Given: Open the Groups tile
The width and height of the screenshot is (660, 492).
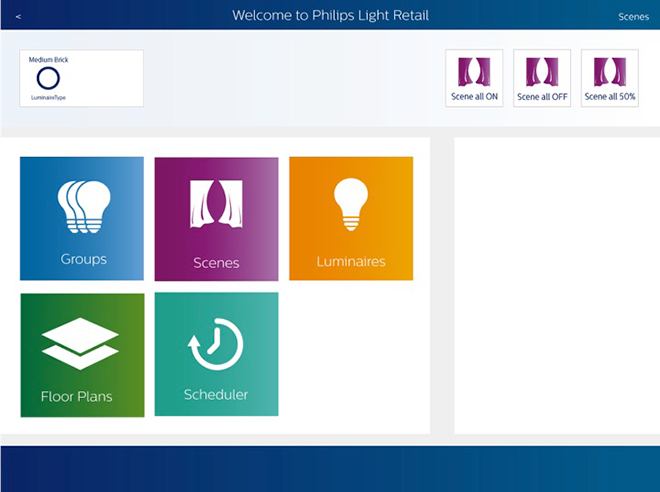Looking at the screenshot, I should [x=82, y=218].
